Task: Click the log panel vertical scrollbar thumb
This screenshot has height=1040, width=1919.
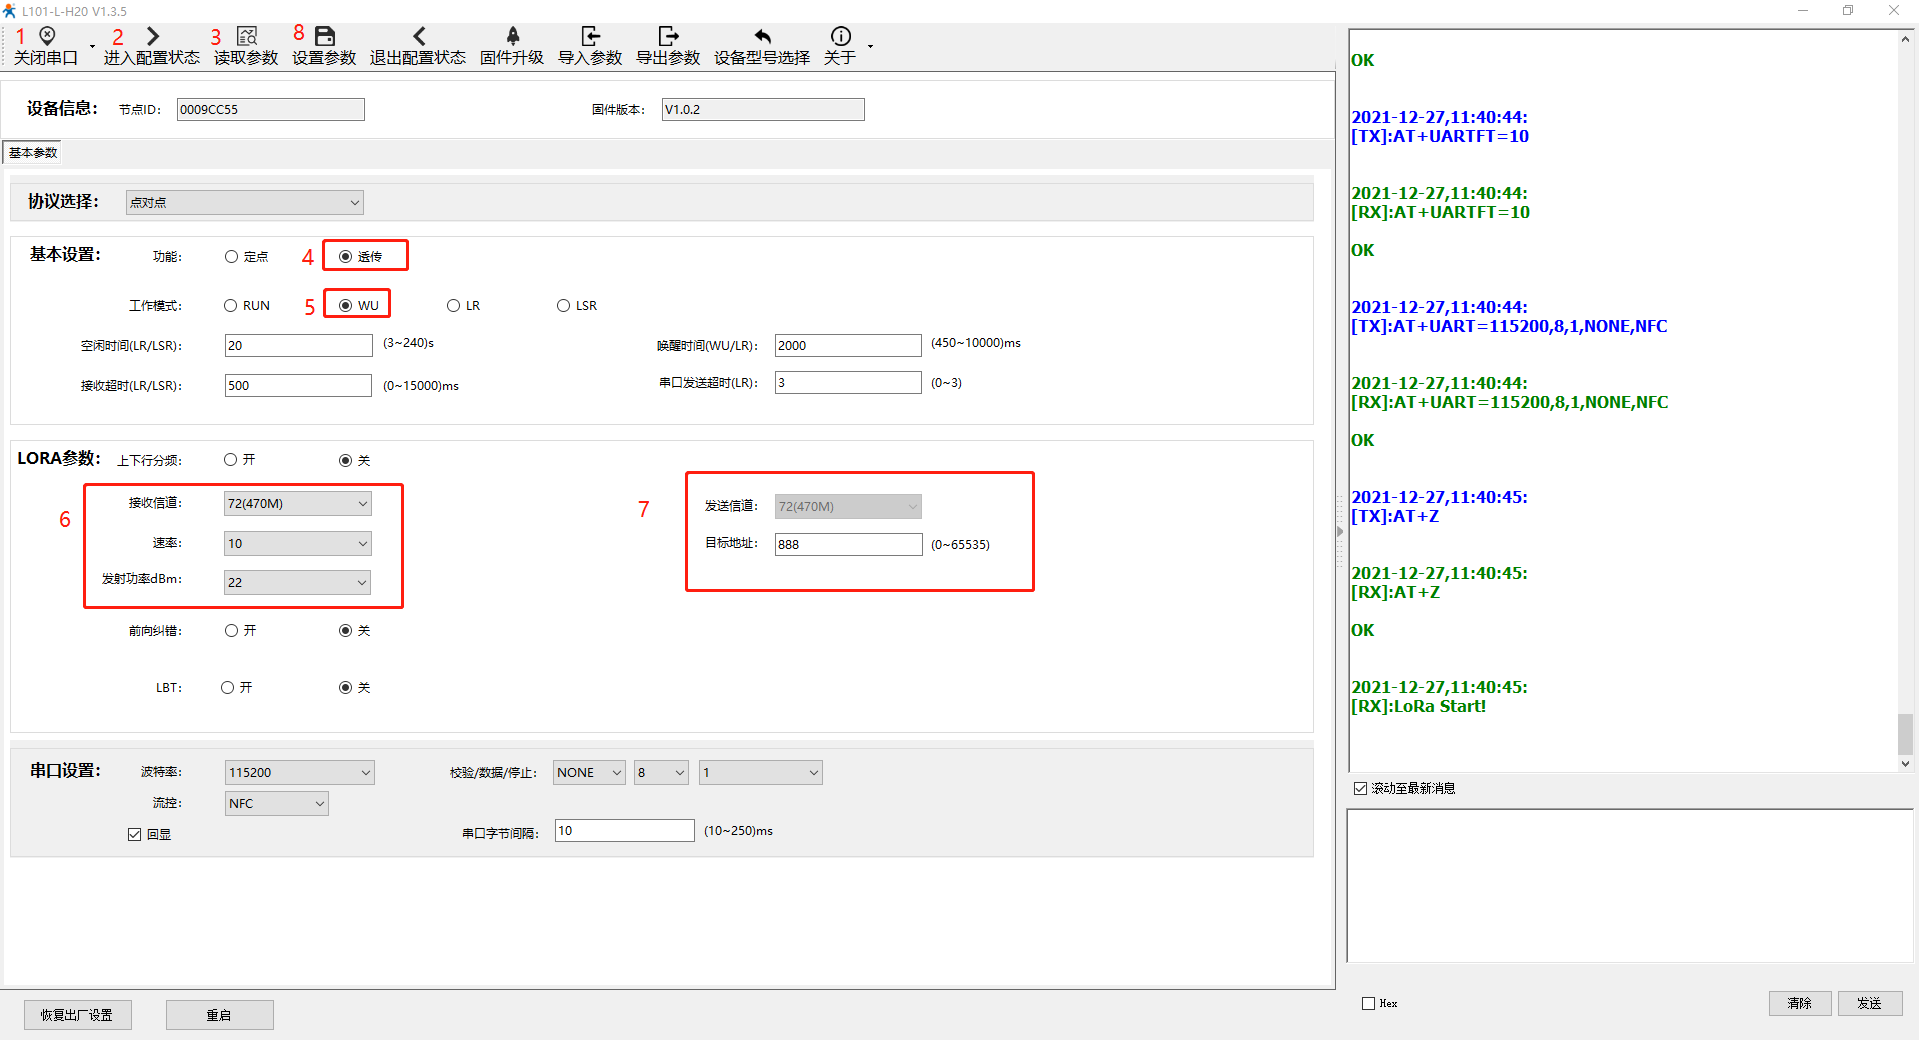Action: coord(1905,734)
